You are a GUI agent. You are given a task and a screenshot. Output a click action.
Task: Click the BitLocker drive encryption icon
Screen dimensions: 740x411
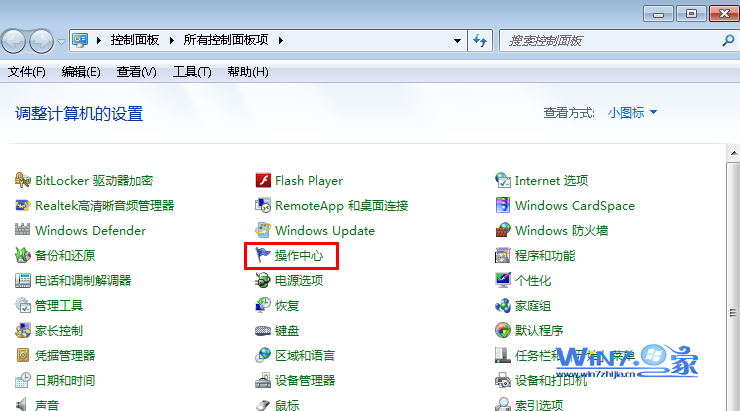22,180
